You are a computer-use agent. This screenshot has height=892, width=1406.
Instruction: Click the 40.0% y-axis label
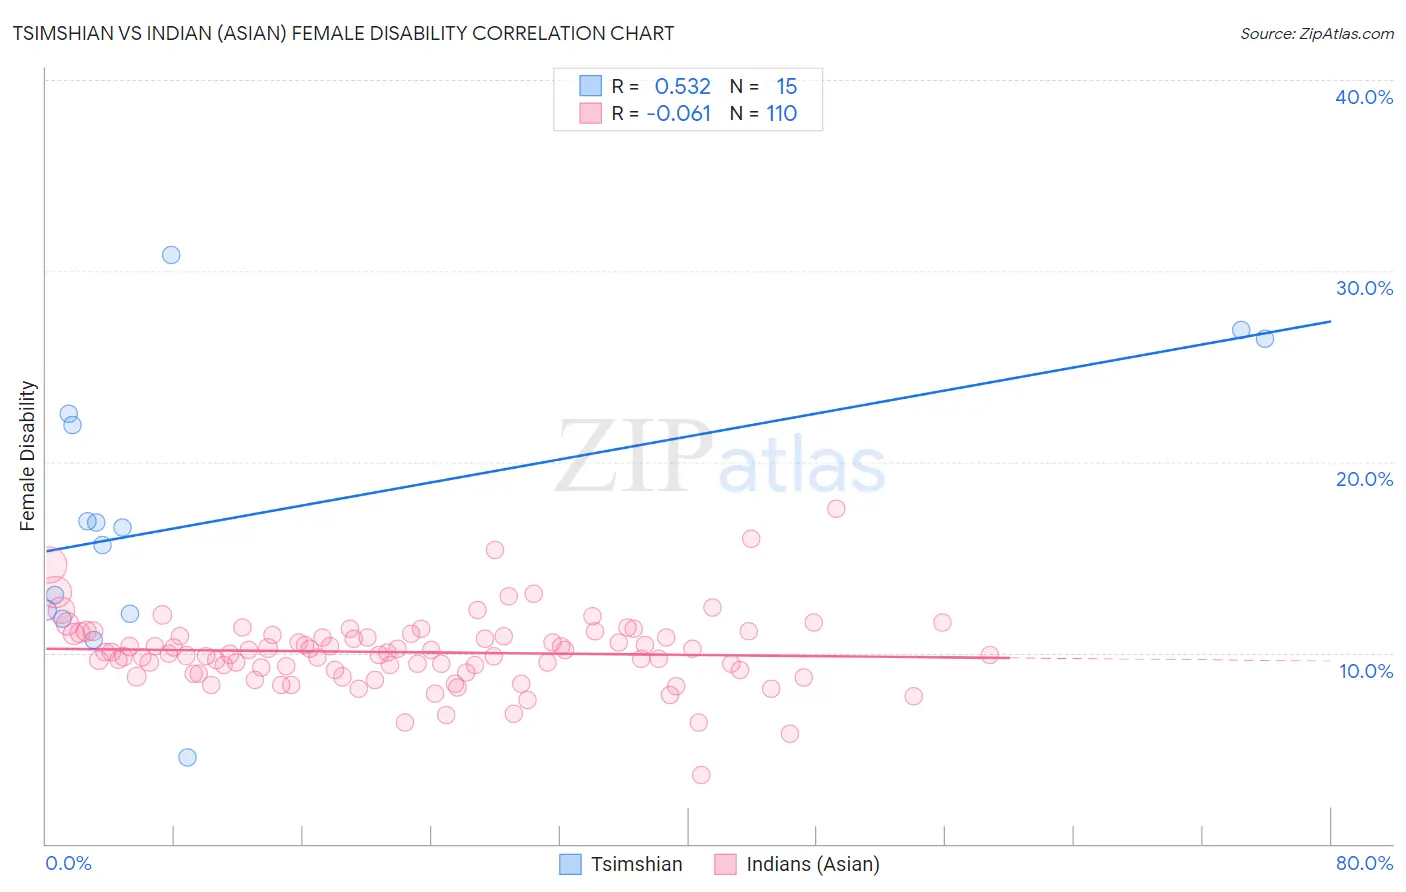click(x=1364, y=97)
